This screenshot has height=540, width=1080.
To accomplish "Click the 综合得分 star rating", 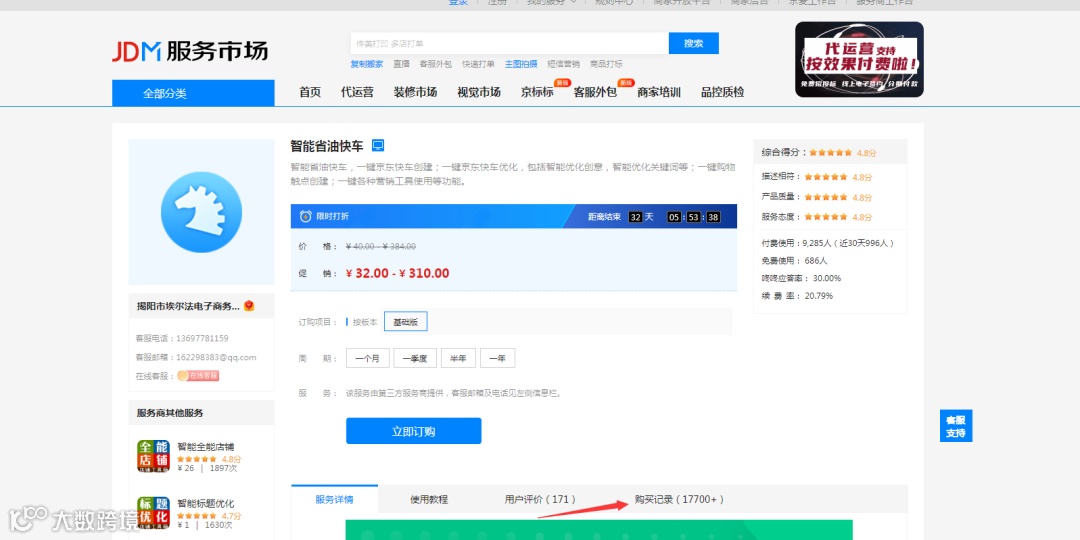I will pyautogui.click(x=831, y=153).
